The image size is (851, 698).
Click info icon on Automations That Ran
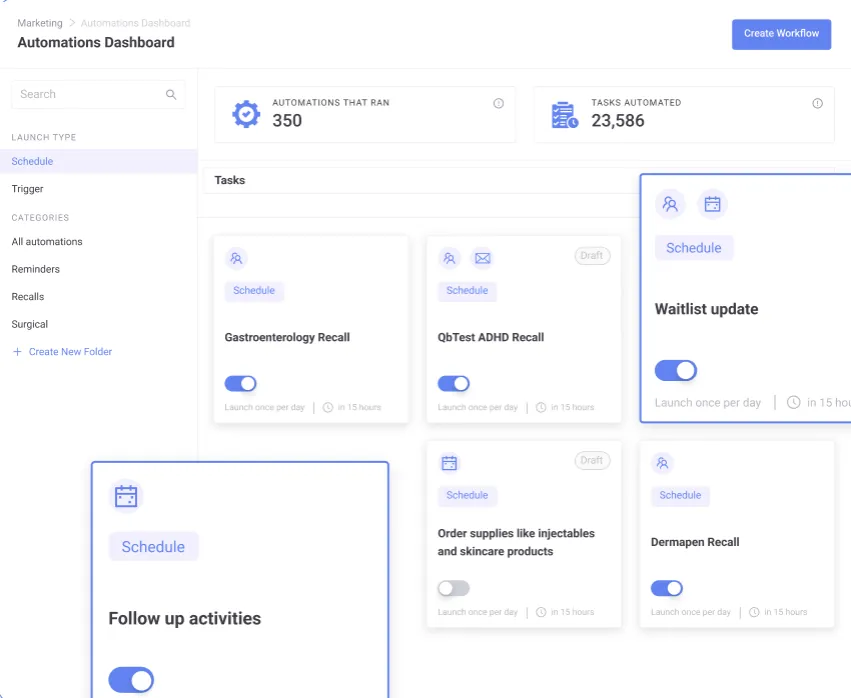click(x=498, y=103)
